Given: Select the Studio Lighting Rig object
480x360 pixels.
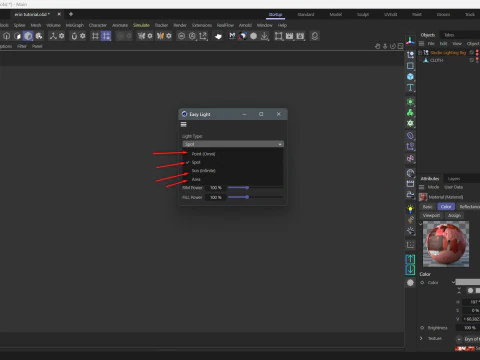Looking at the screenshot, I should 448,53.
